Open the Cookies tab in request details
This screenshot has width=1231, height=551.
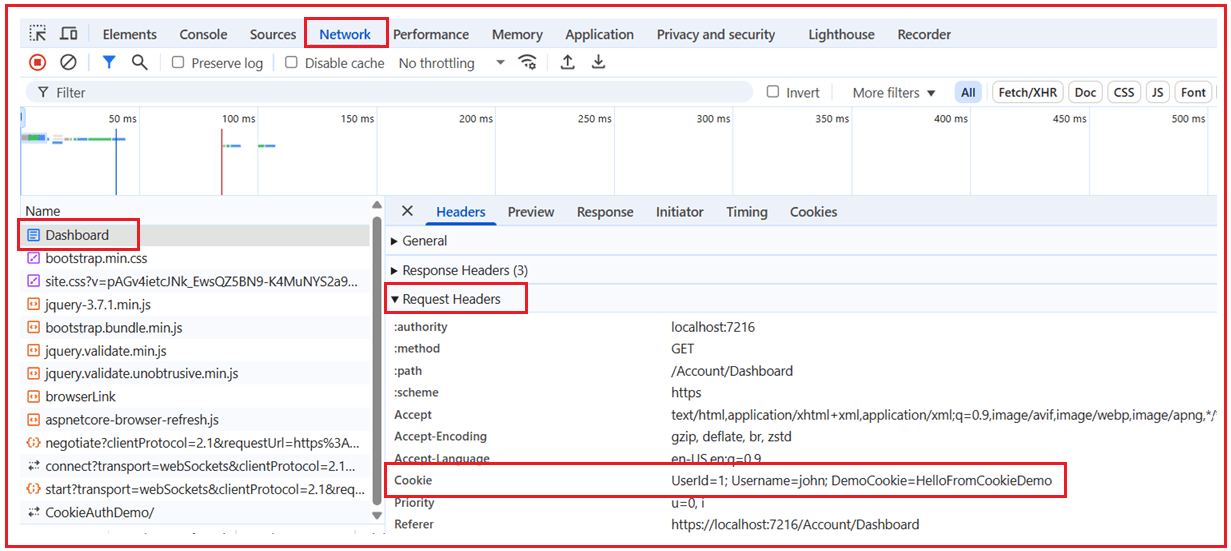(813, 212)
